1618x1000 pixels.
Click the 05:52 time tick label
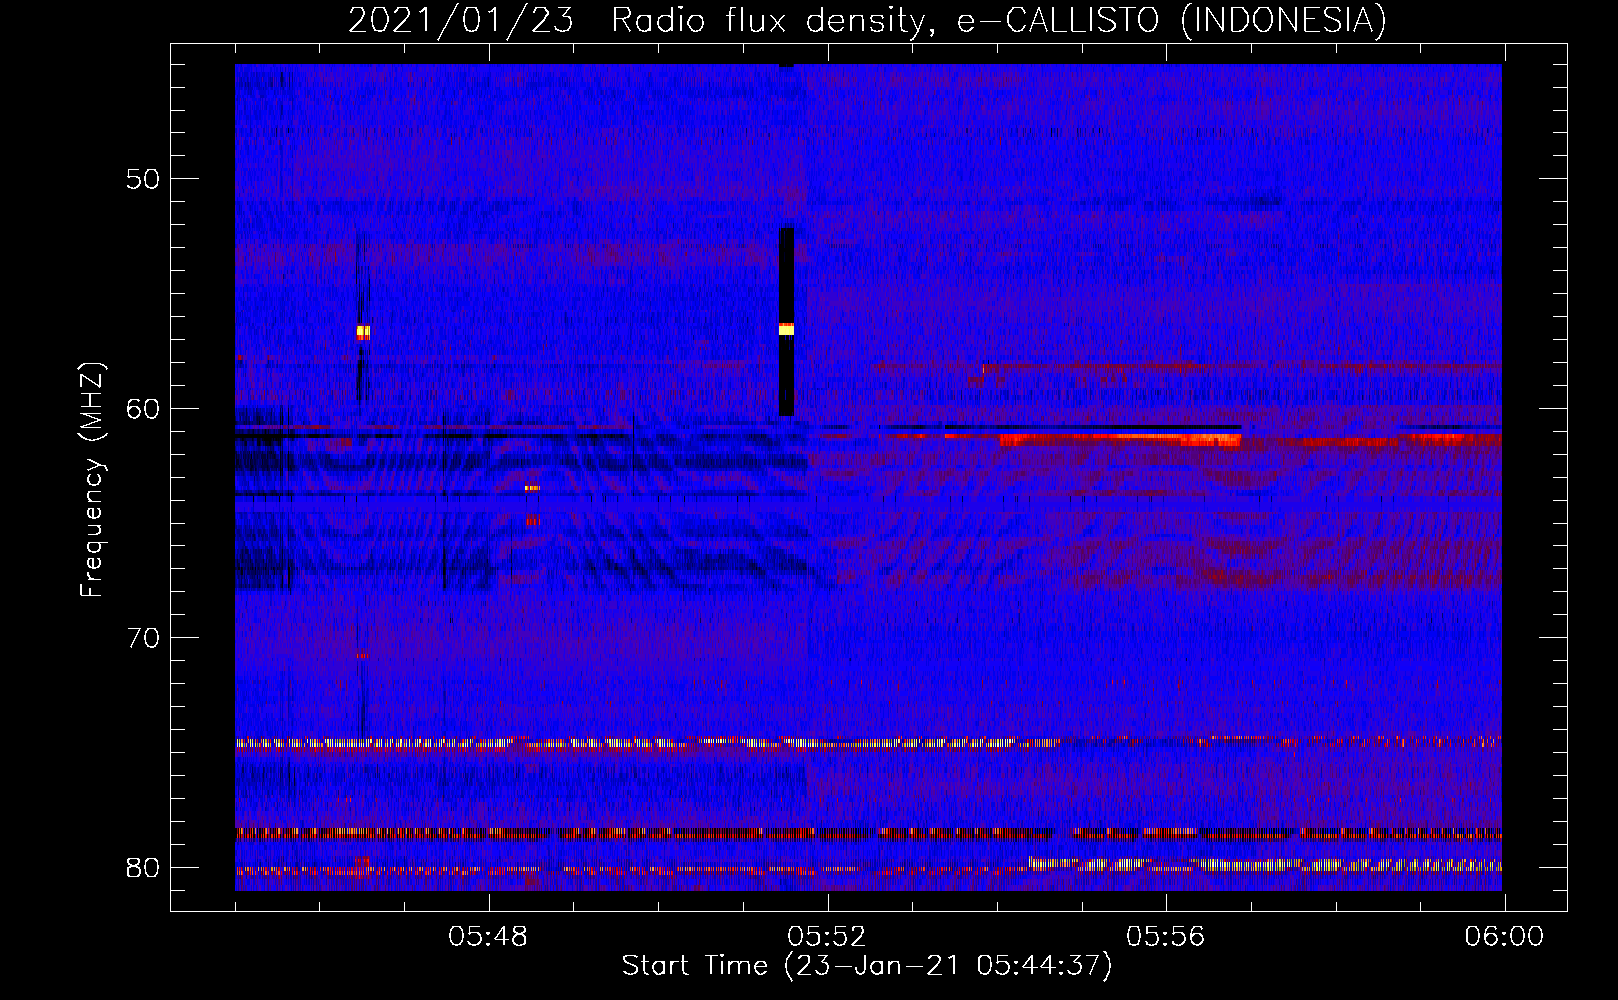coord(827,937)
